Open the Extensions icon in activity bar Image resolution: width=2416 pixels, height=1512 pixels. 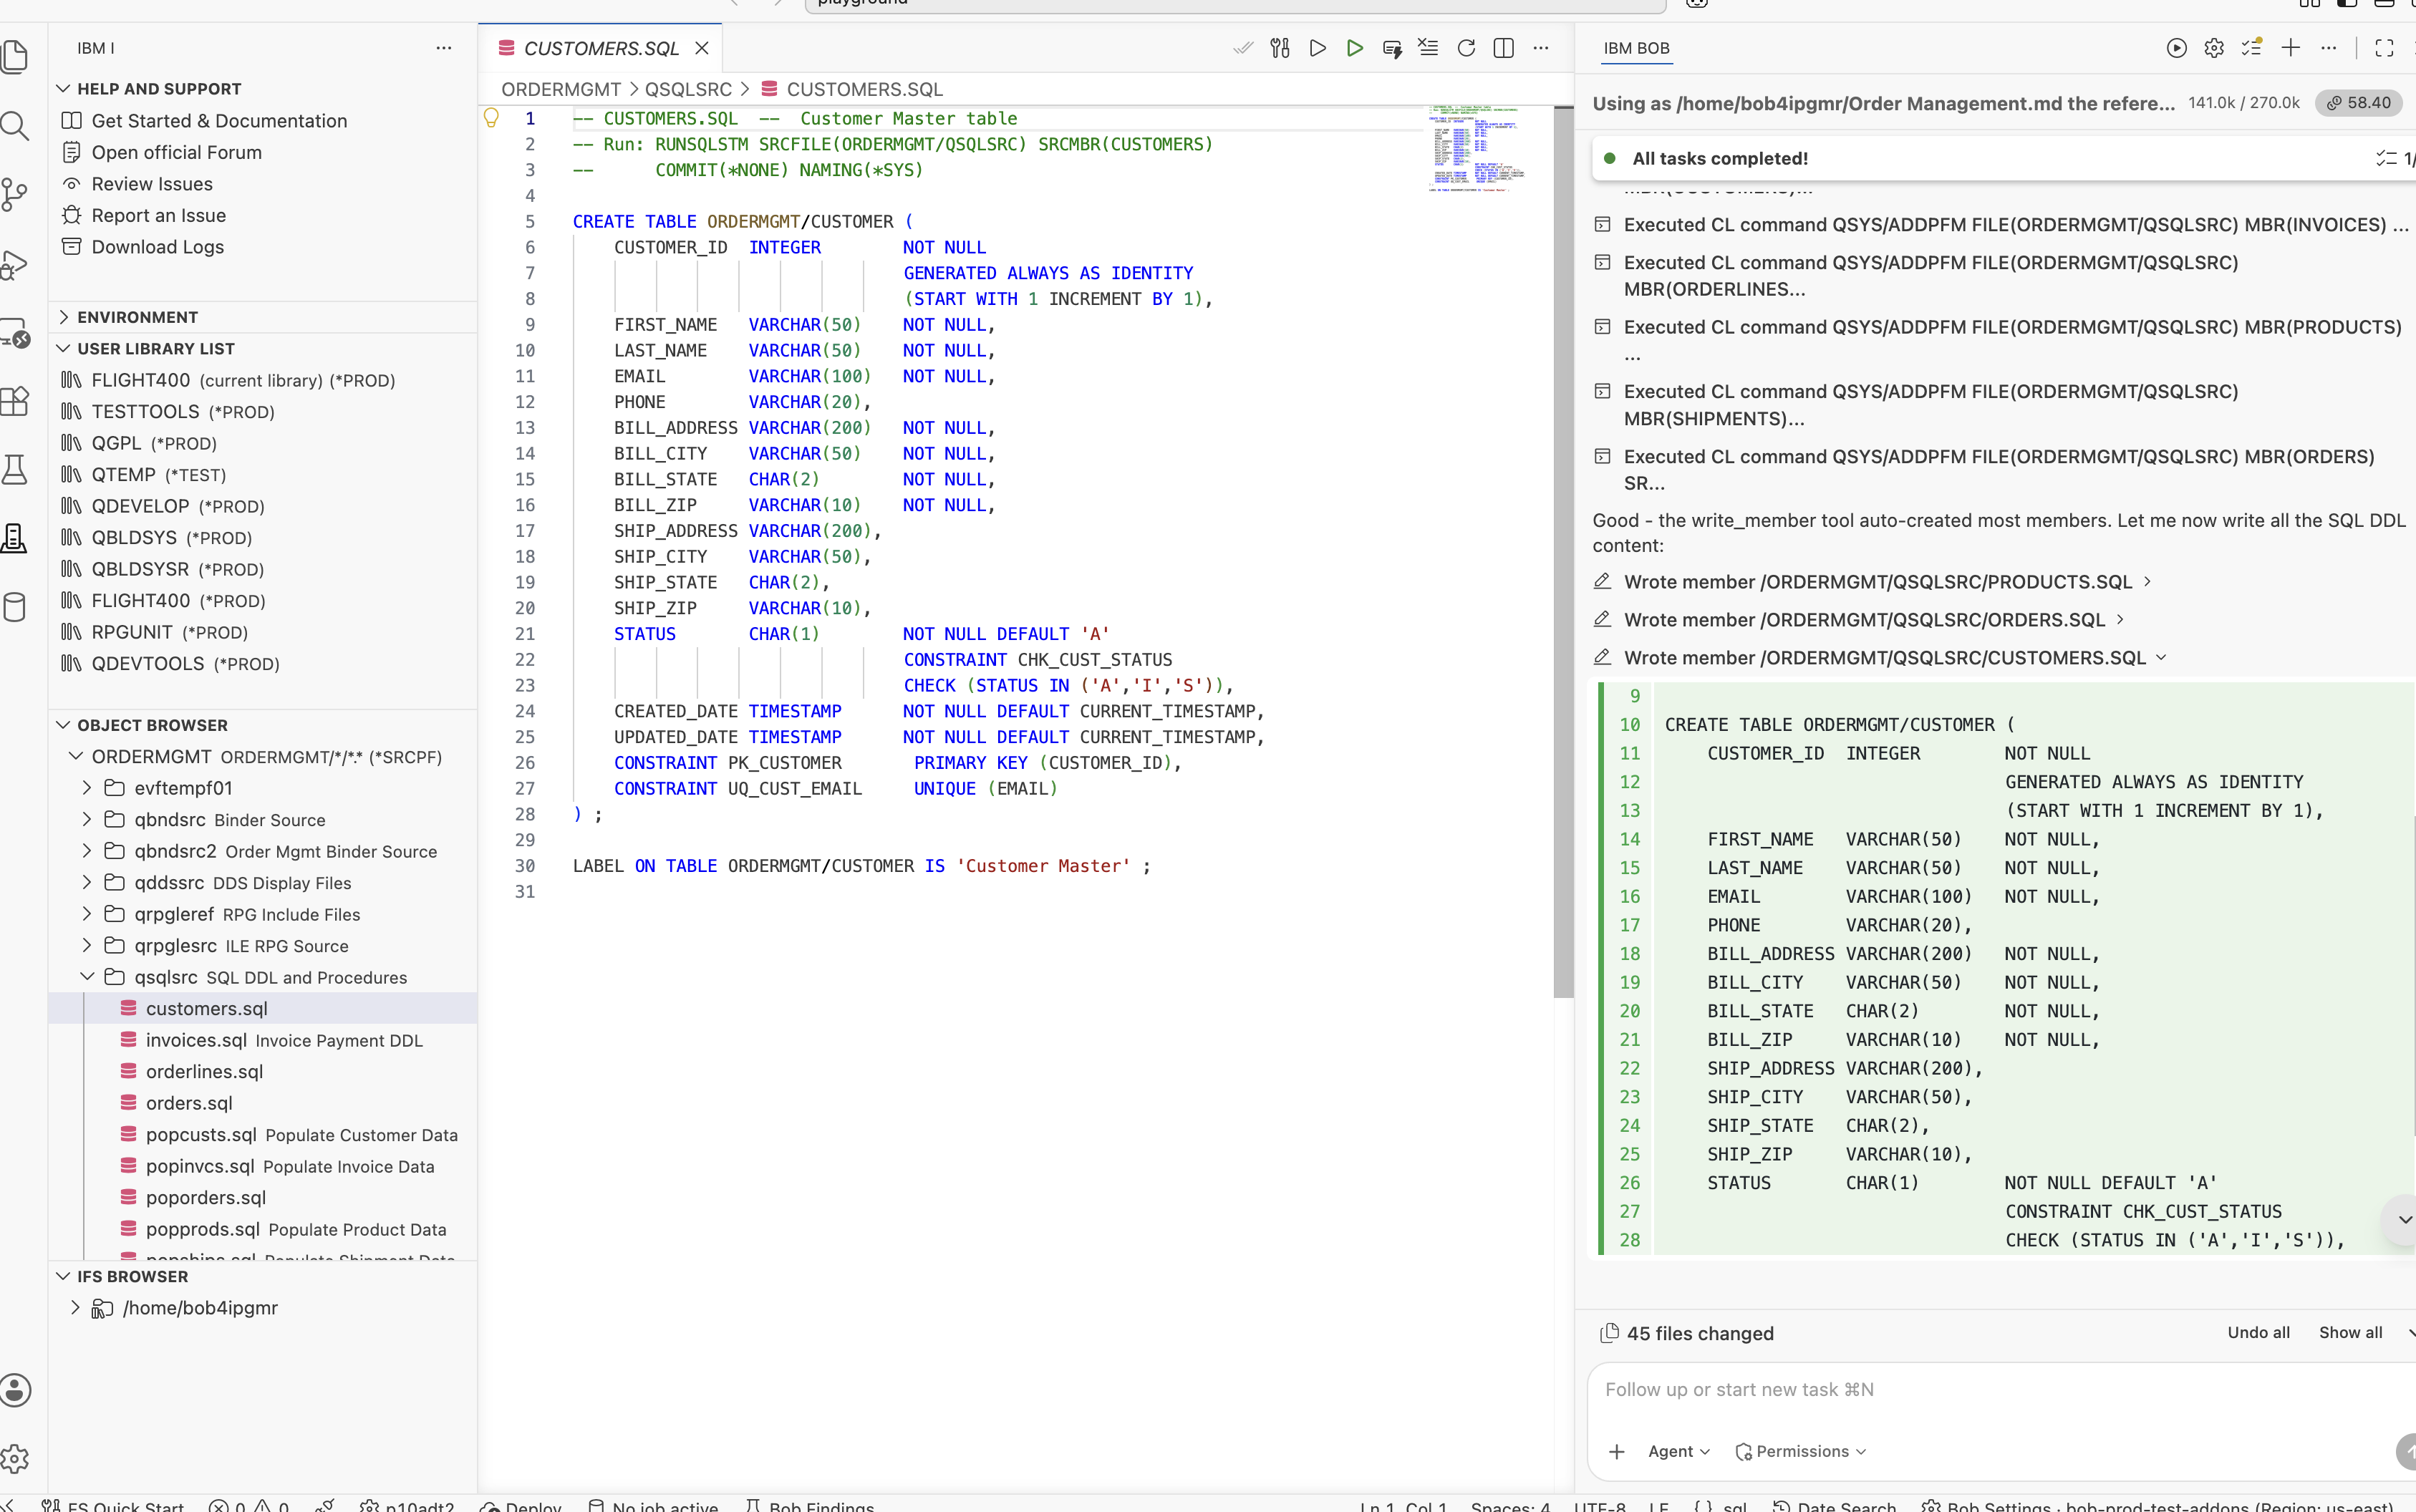(x=14, y=400)
